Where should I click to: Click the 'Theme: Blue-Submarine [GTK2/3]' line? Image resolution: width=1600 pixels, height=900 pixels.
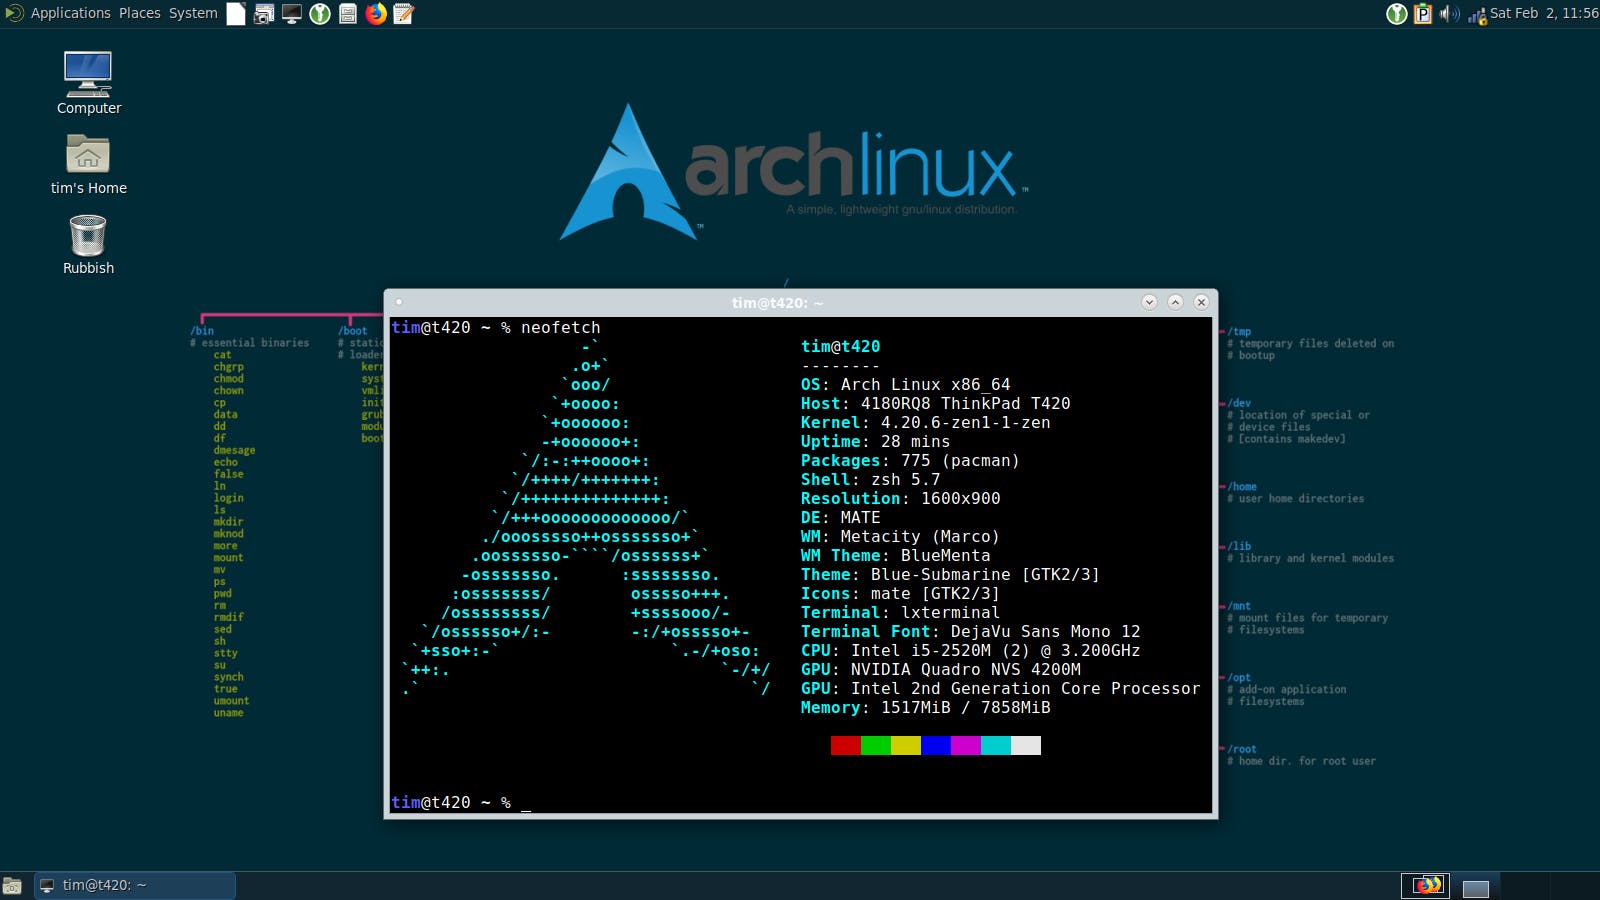pos(951,575)
